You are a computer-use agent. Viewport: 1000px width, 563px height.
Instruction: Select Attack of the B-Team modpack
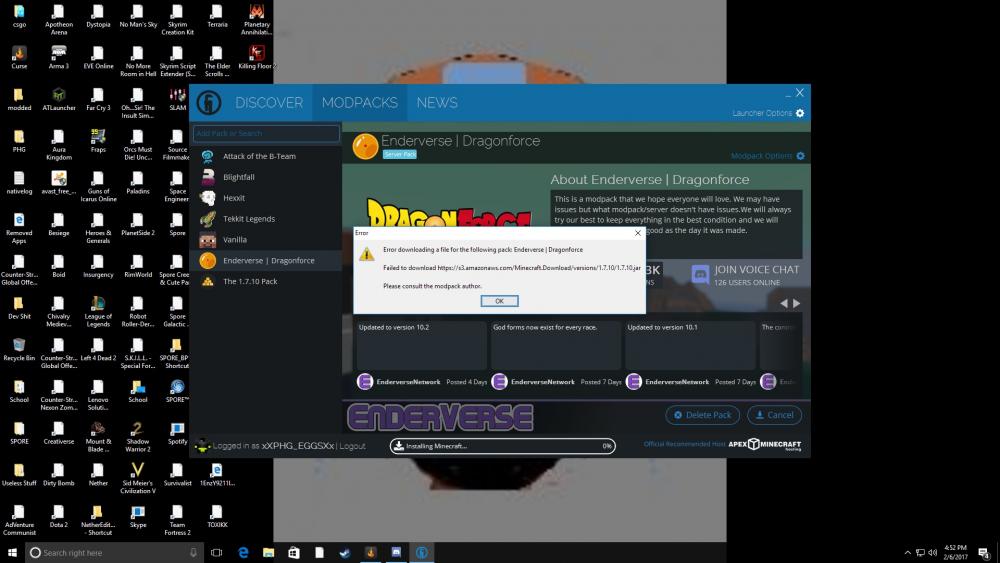click(266, 156)
